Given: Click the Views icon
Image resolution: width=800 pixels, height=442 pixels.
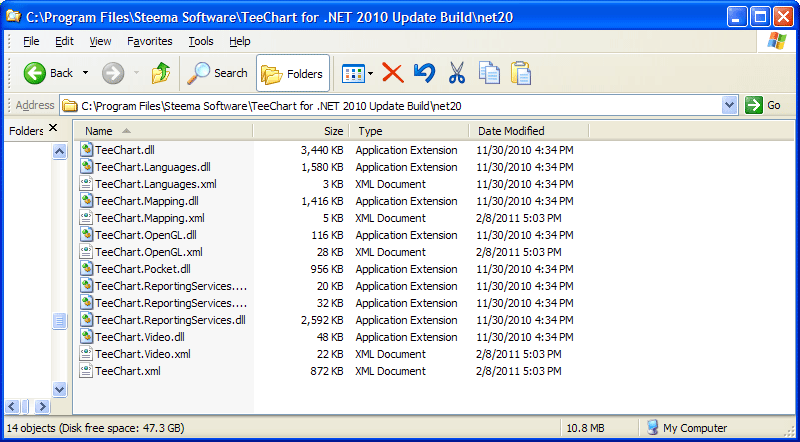Looking at the screenshot, I should click(354, 73).
